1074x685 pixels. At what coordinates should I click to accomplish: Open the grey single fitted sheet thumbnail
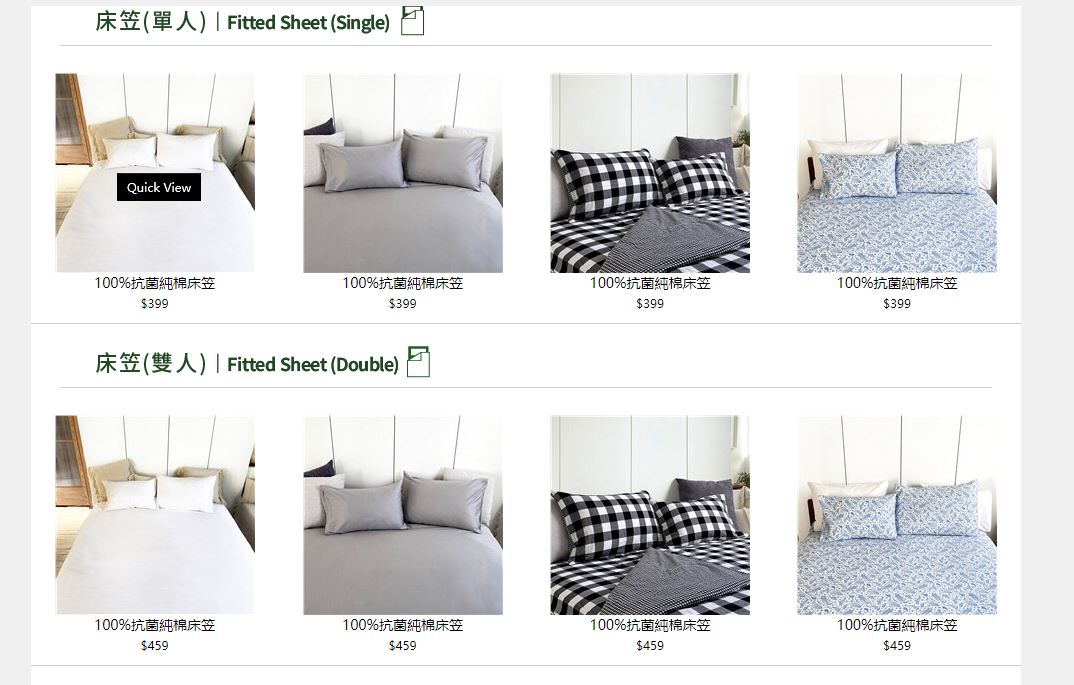click(403, 173)
